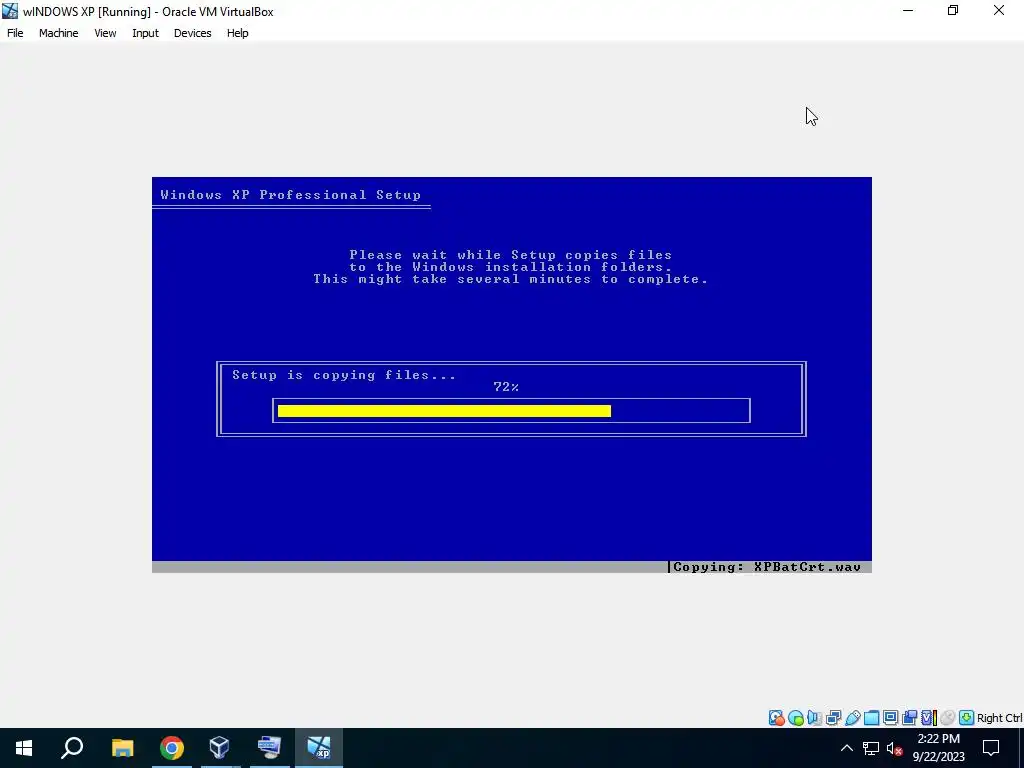
Task: Click the Right Ctrl host key label
Action: click(x=999, y=718)
